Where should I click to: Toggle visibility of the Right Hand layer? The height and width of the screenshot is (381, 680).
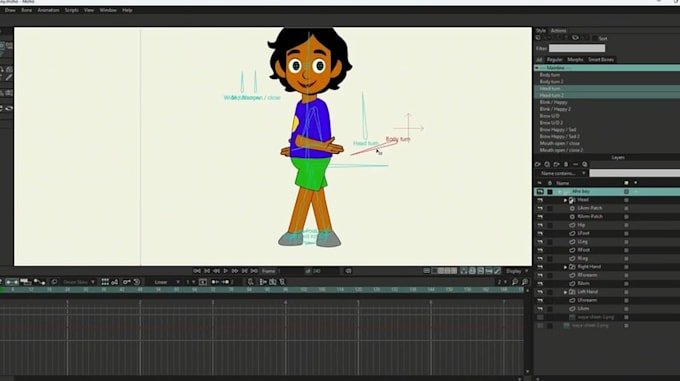pos(540,267)
